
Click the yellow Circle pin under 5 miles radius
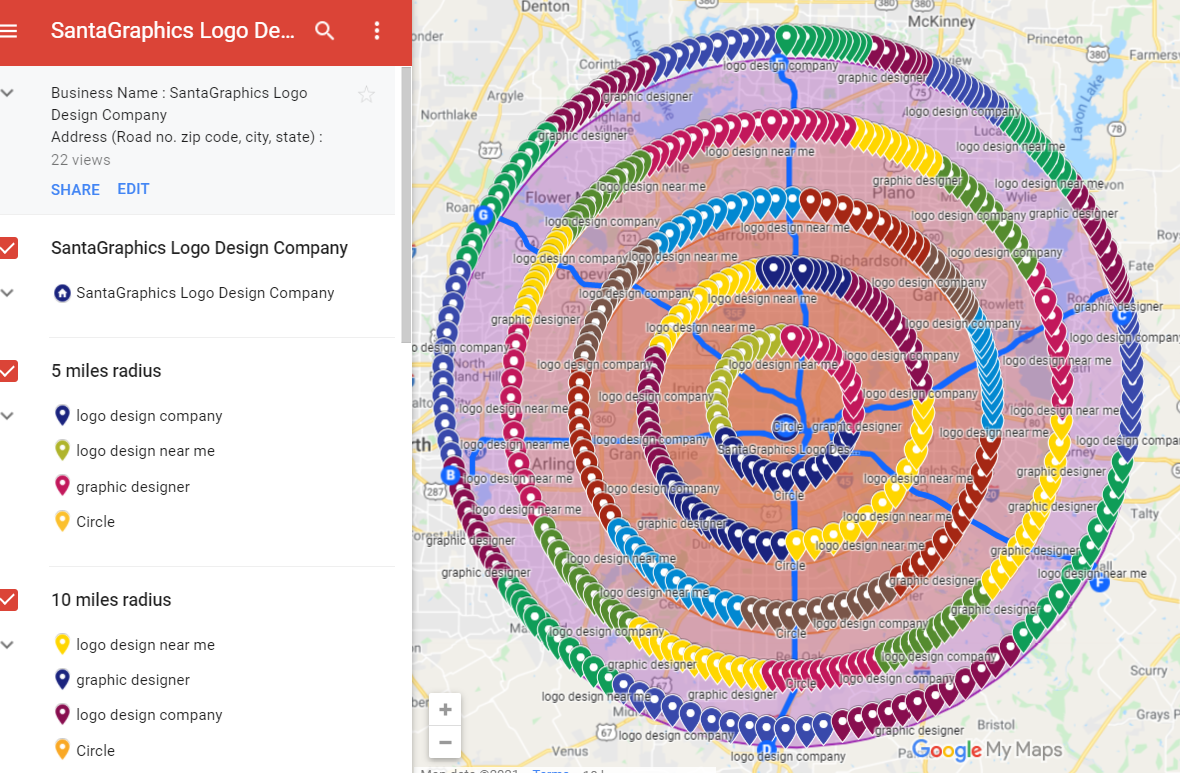coord(62,521)
